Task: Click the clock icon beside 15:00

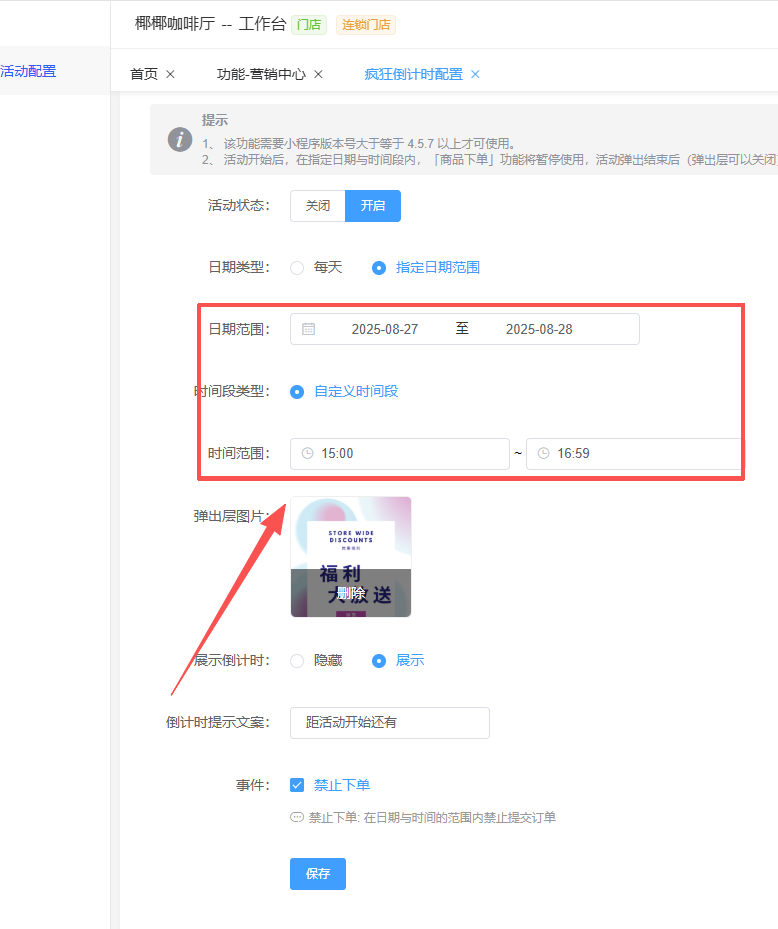Action: (x=308, y=453)
